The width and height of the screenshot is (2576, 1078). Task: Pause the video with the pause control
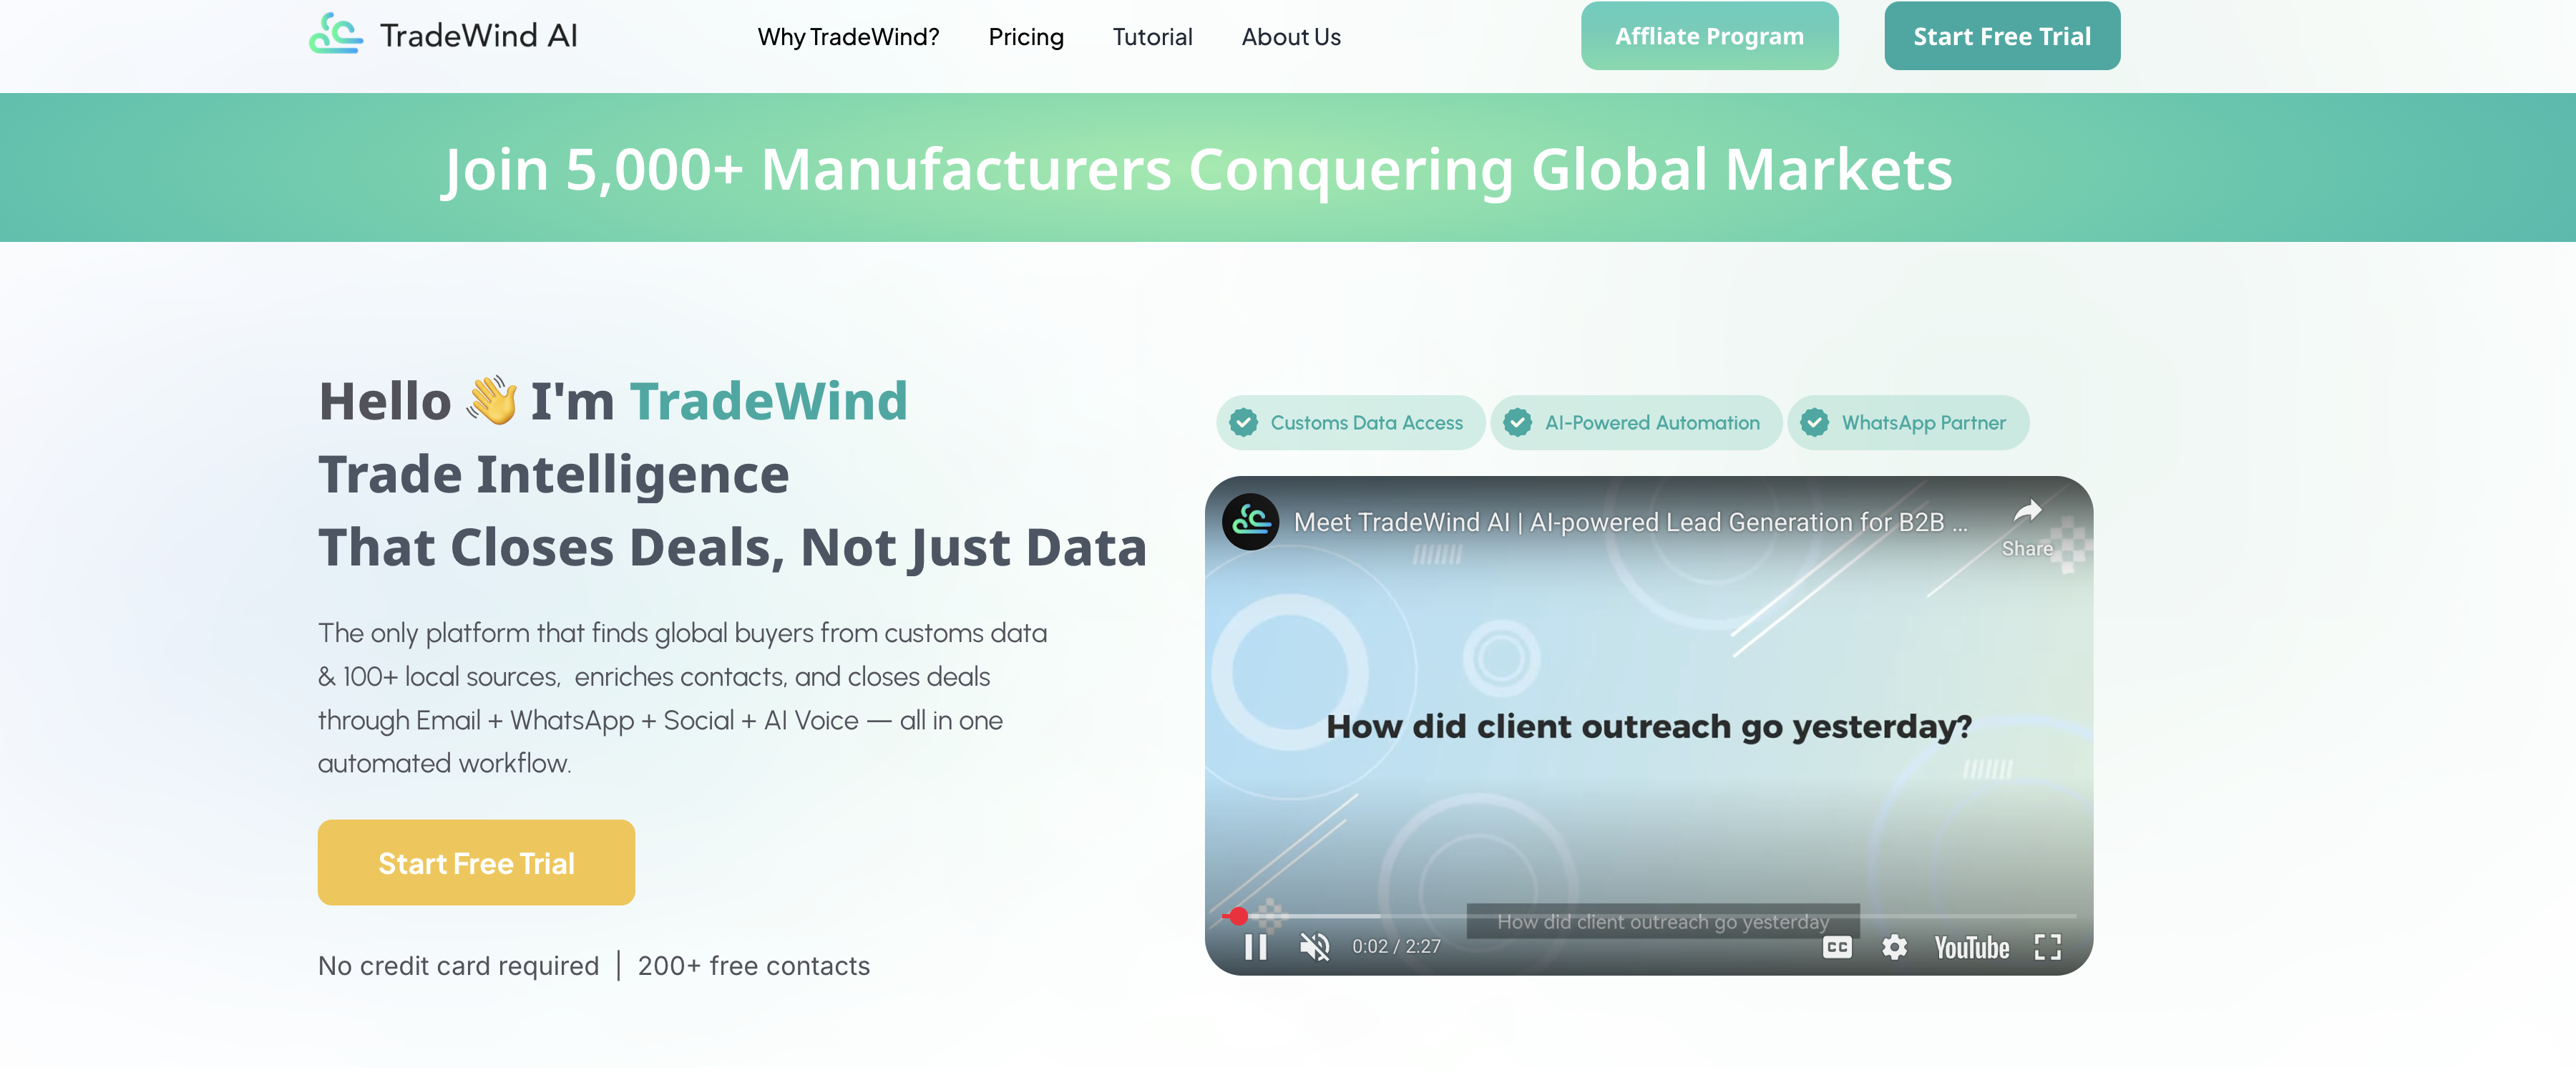[x=1256, y=947]
